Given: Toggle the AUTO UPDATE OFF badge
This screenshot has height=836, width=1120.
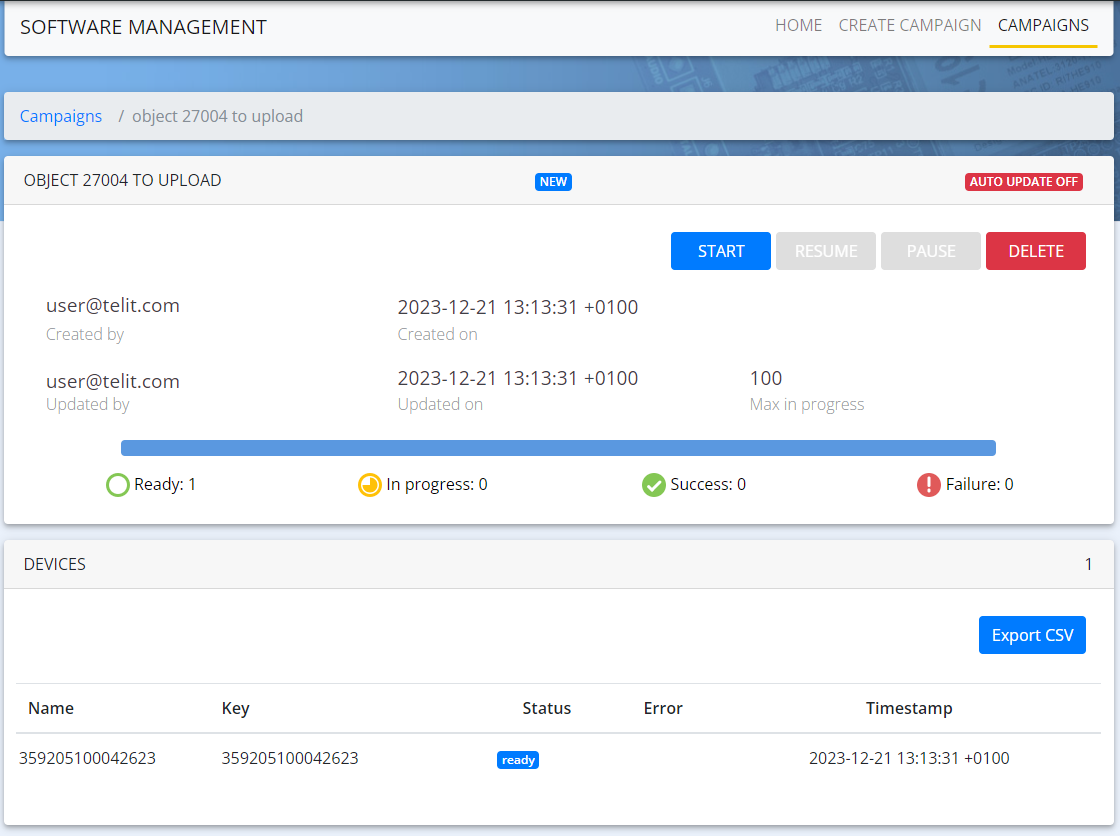Looking at the screenshot, I should (x=1023, y=182).
